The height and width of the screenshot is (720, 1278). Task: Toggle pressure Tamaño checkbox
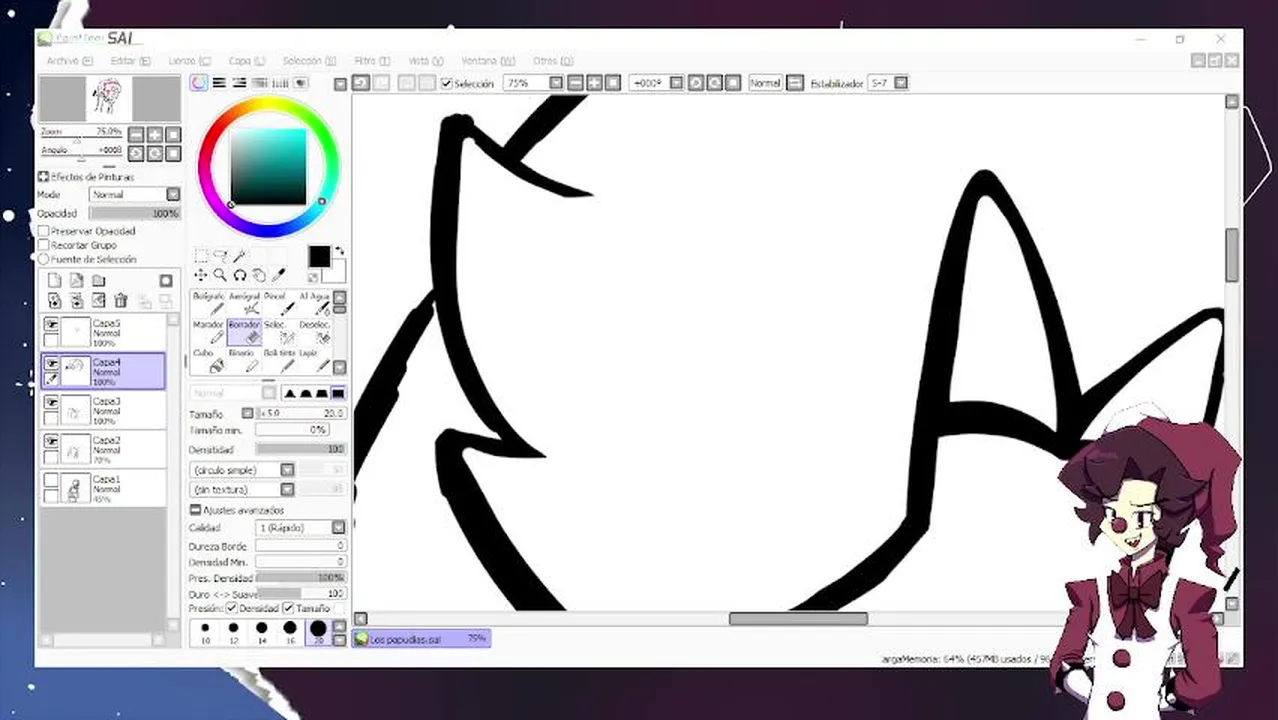coord(289,608)
